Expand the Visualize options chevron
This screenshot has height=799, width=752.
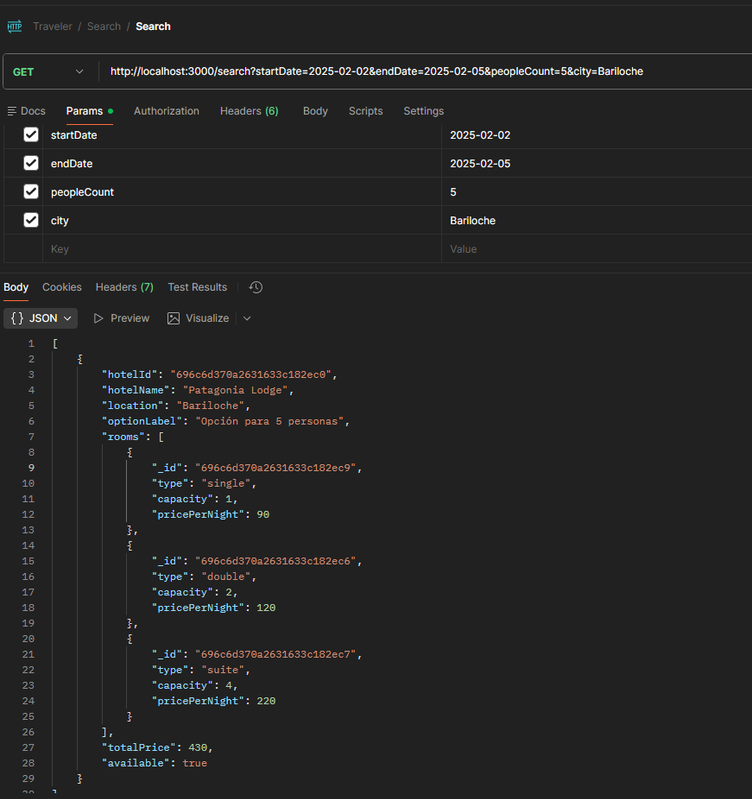coord(247,318)
